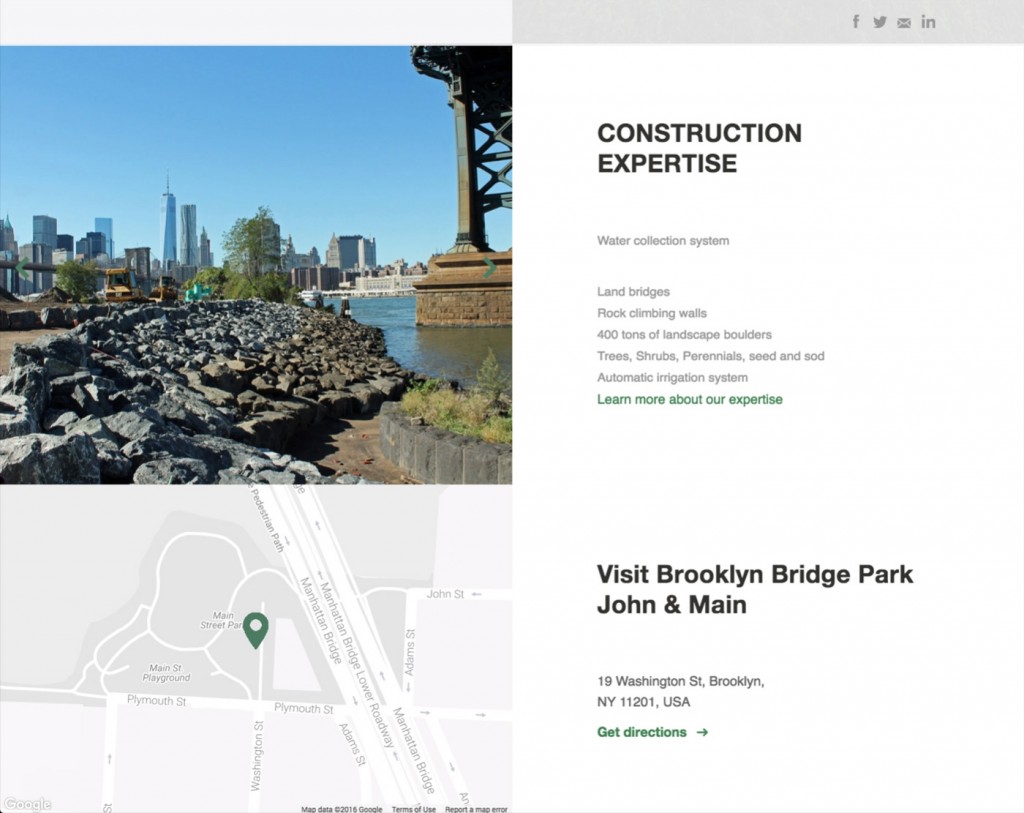Click 'Map data ©2016 Google' attribution
This screenshot has width=1024, height=813.
pos(342,809)
